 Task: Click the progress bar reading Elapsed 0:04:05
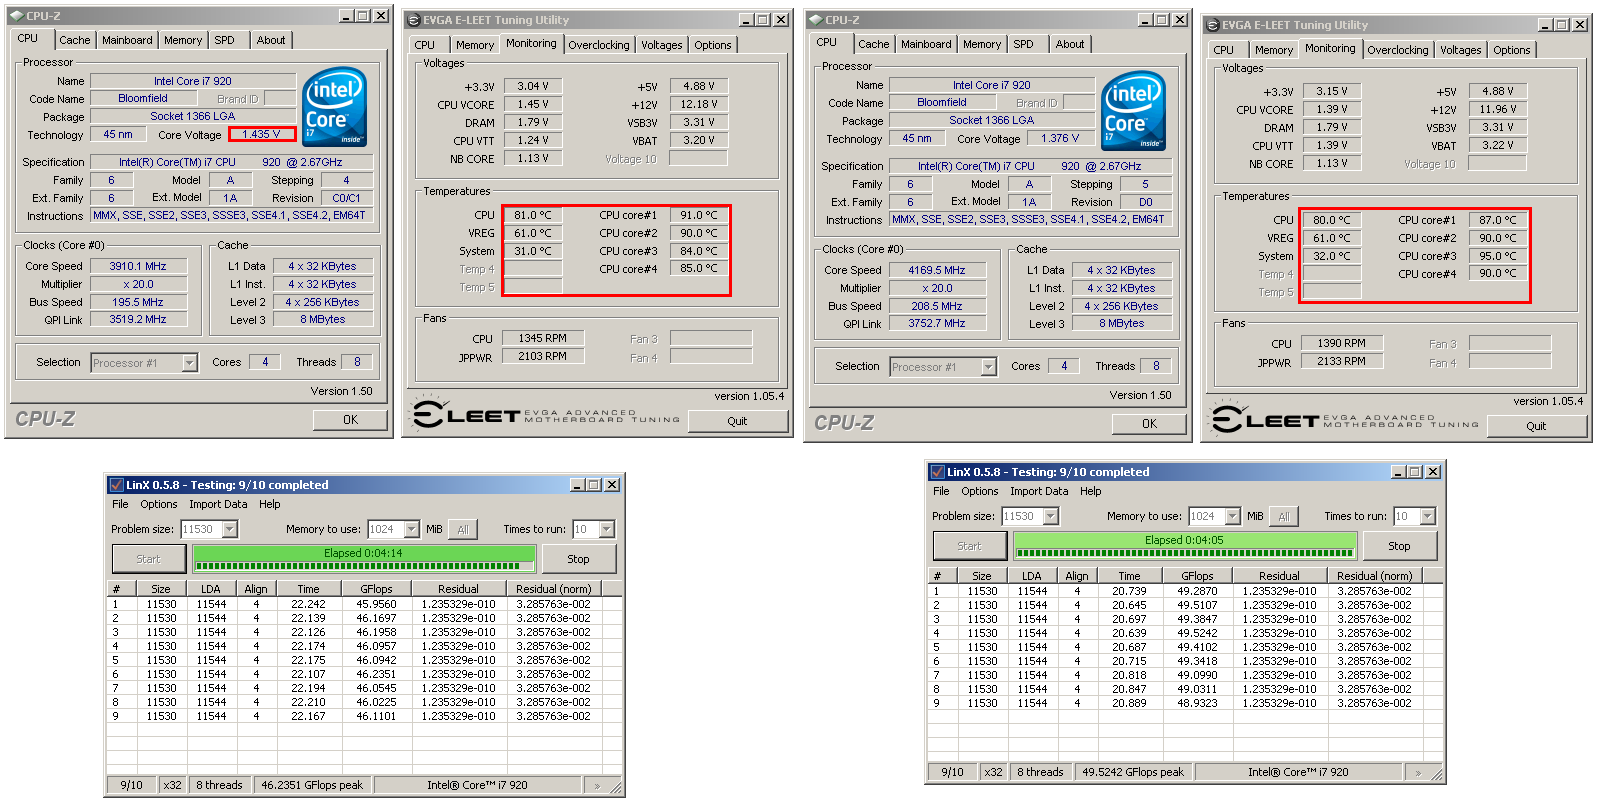(1185, 546)
